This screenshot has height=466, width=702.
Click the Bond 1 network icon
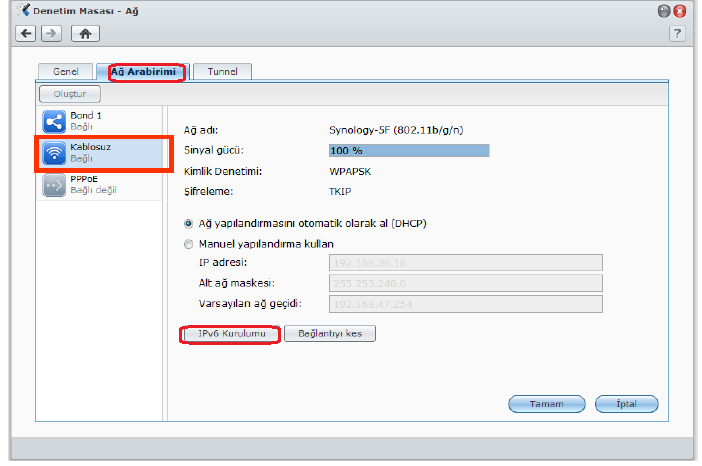(x=54, y=122)
